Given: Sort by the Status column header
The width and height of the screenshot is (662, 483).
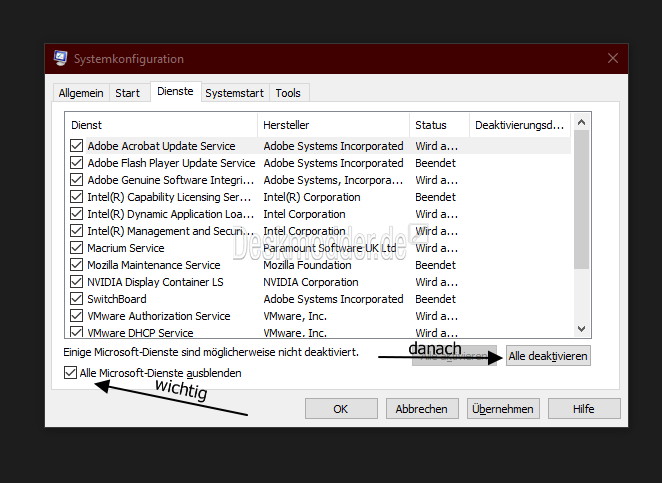Looking at the screenshot, I should [439, 125].
